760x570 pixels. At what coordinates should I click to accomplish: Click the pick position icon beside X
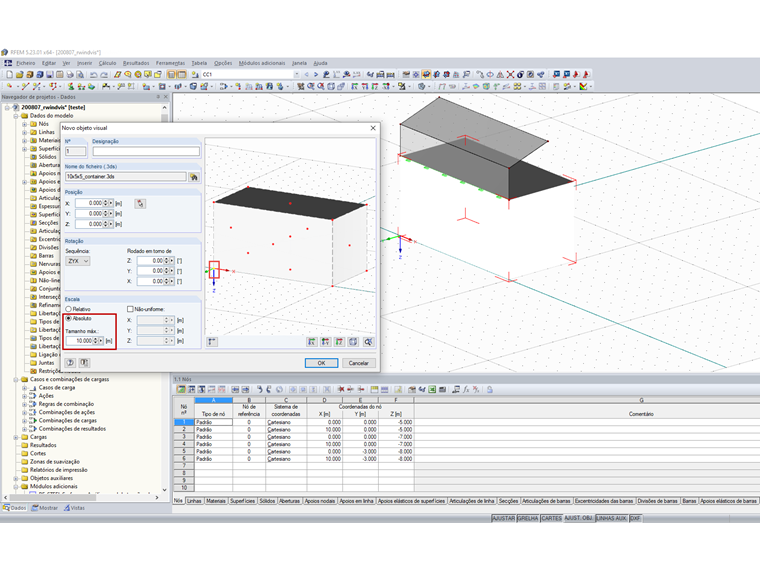(141, 203)
